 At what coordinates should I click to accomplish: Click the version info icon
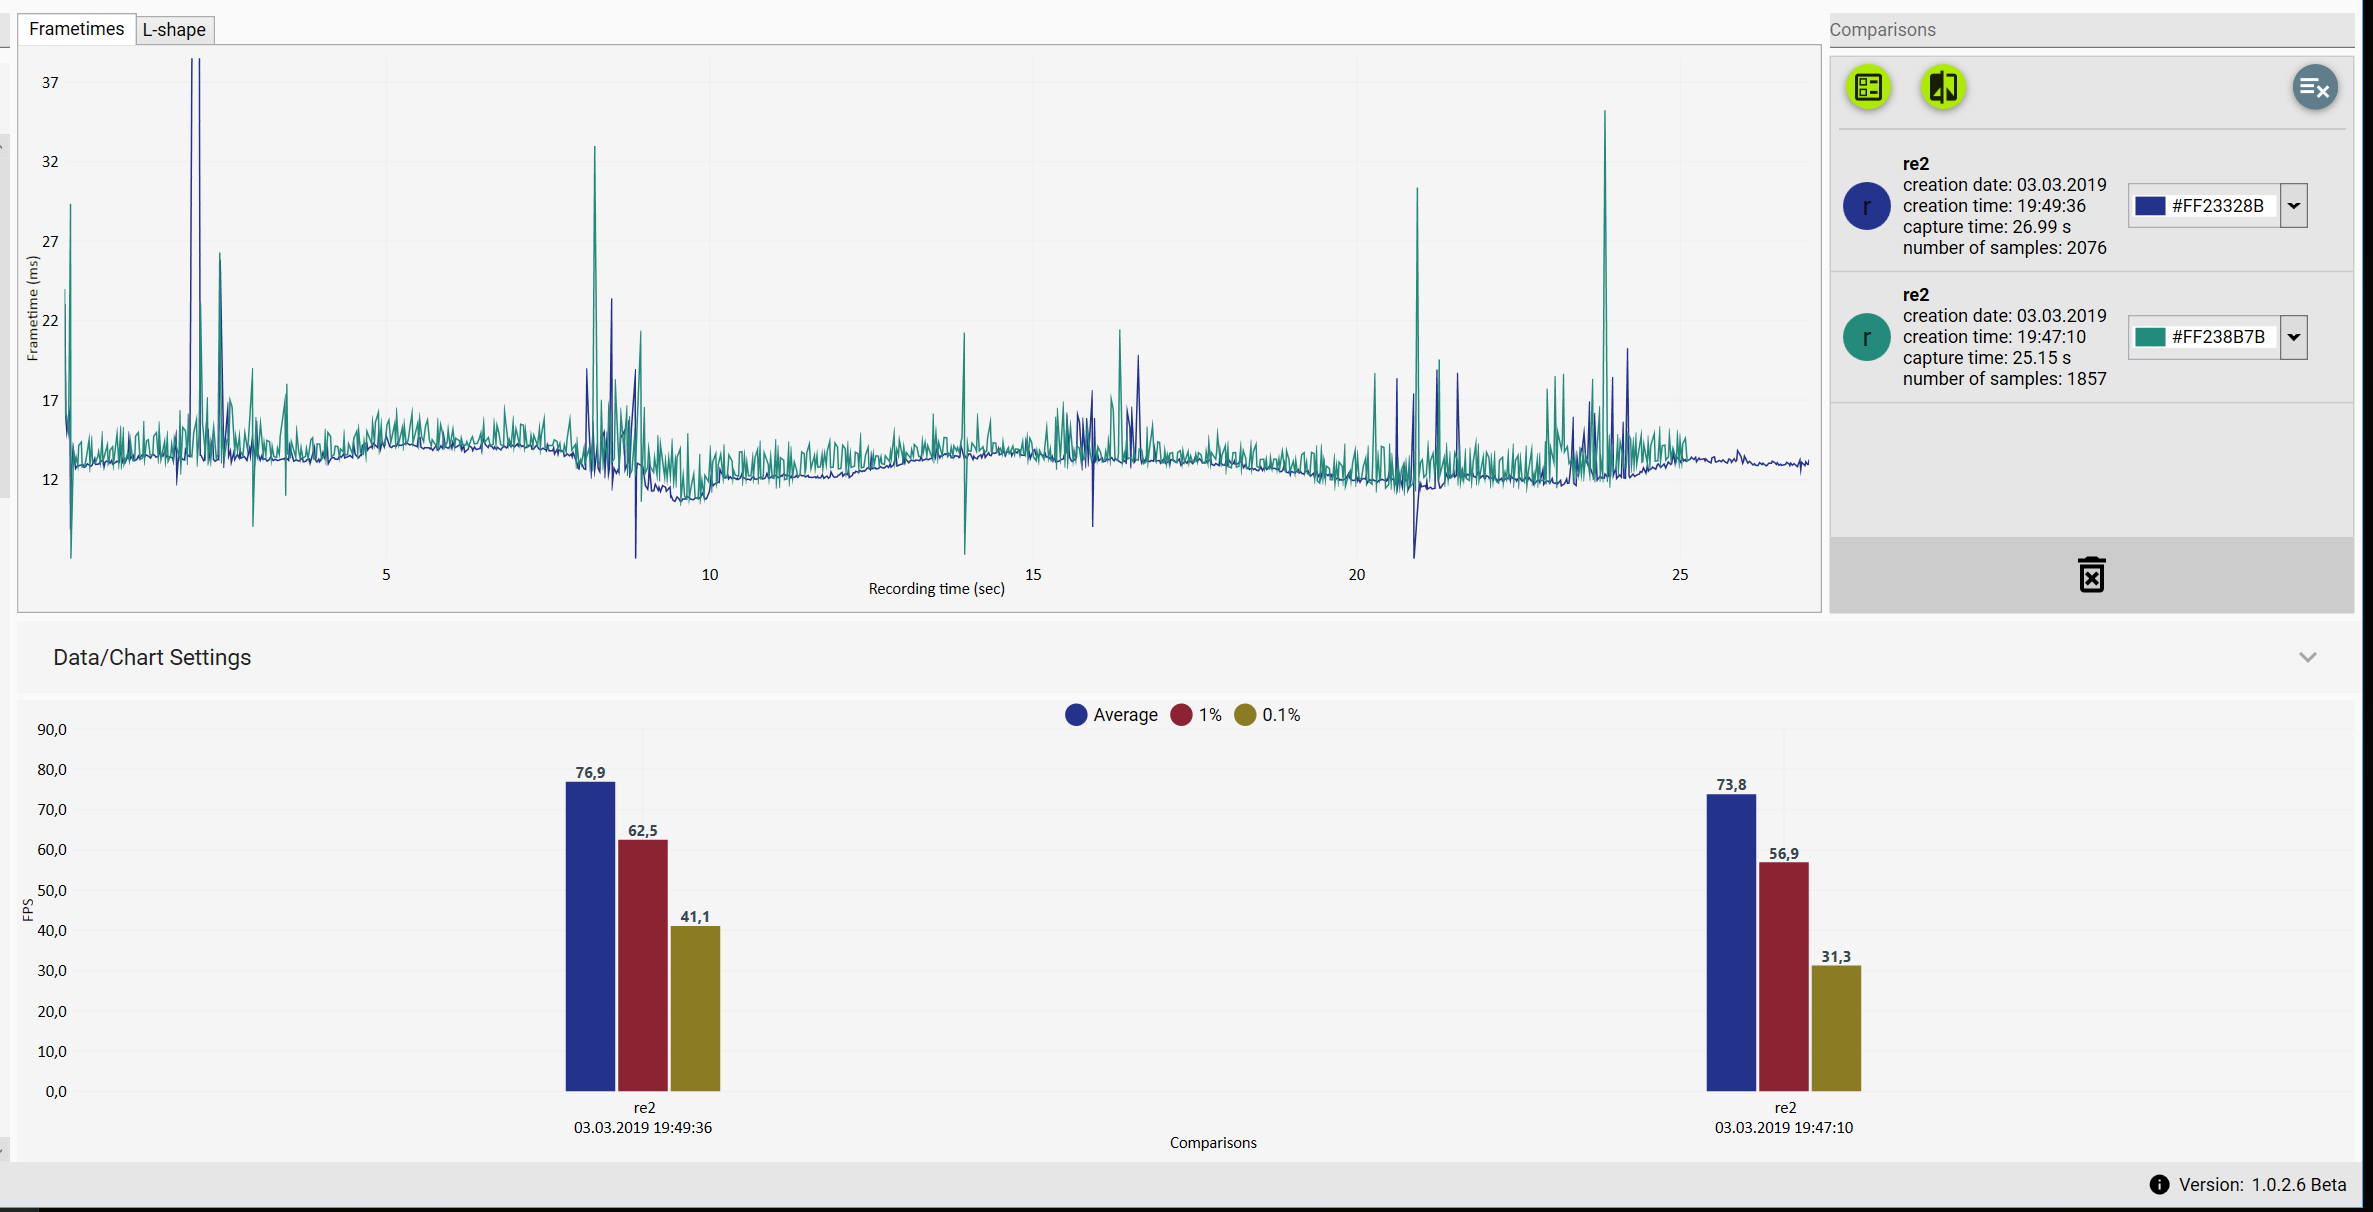[x=2159, y=1184]
